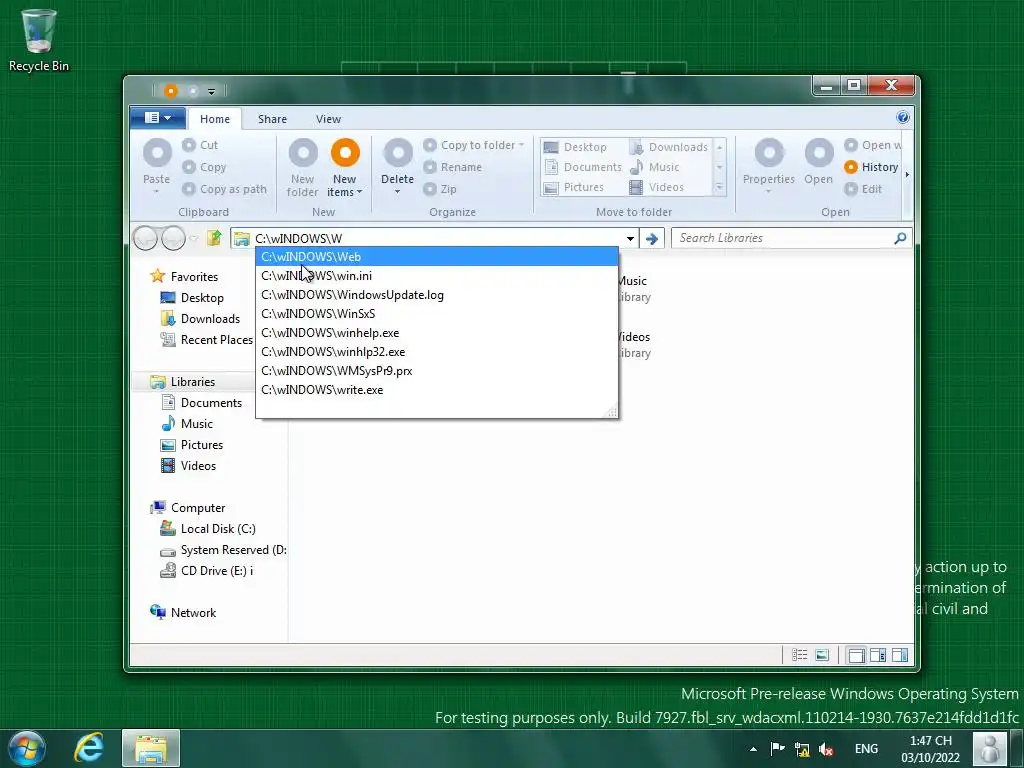Move to Music in ribbon gallery
The height and width of the screenshot is (768, 1024).
tap(654, 167)
